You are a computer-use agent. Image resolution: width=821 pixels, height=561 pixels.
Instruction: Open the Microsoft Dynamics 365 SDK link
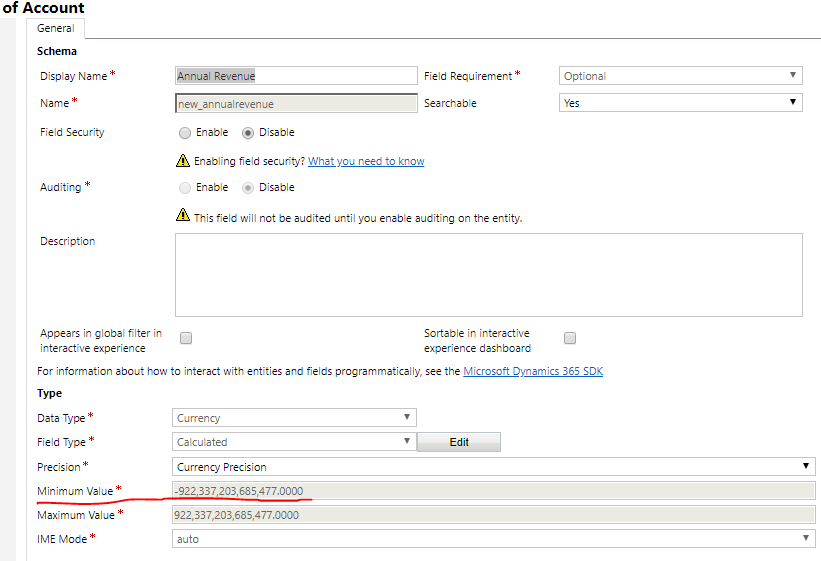(x=533, y=371)
